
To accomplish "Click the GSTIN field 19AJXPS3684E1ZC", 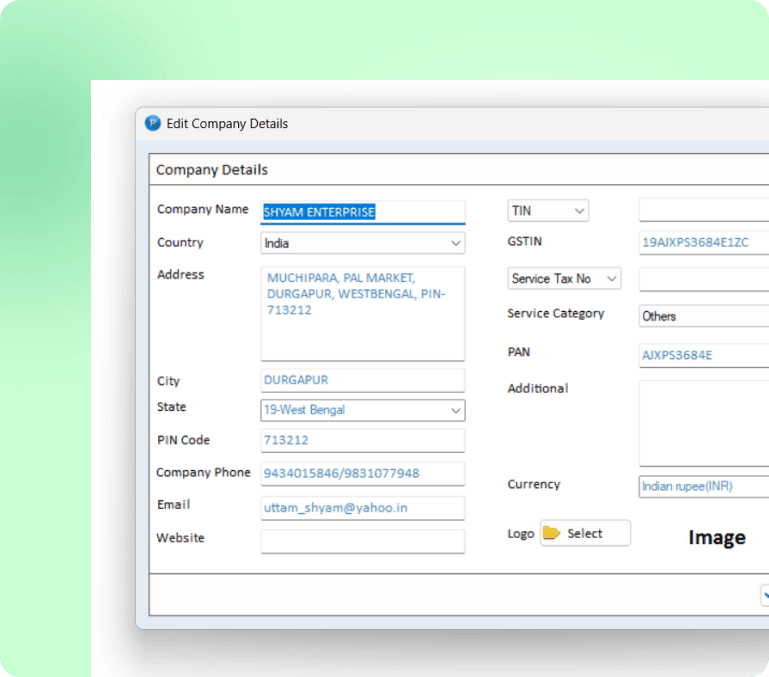I will coord(704,242).
